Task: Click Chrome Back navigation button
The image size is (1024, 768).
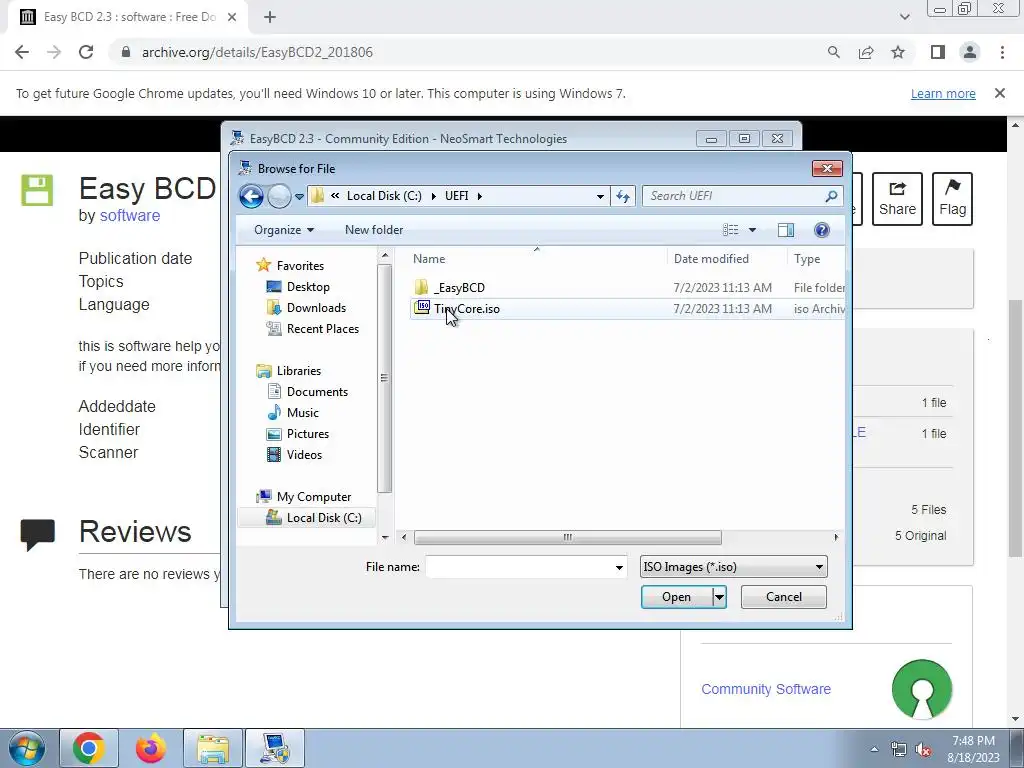Action: click(x=22, y=52)
